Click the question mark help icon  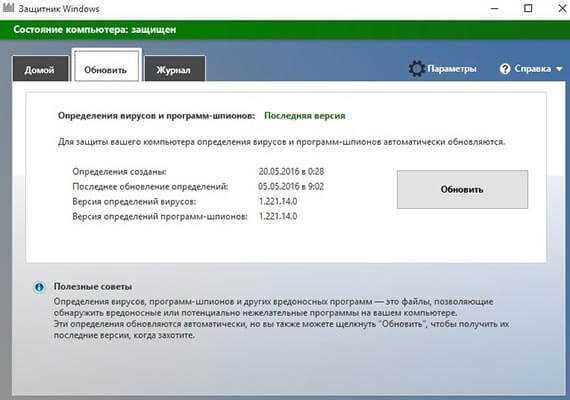click(505, 69)
